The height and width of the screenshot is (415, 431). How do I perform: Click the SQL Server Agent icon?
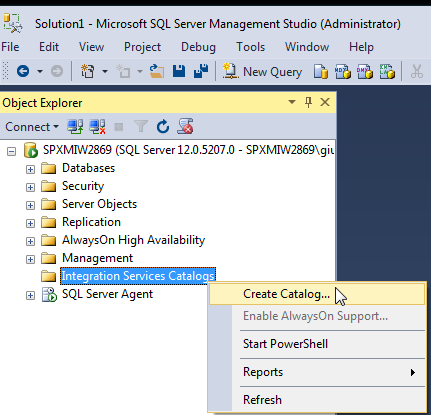point(49,294)
